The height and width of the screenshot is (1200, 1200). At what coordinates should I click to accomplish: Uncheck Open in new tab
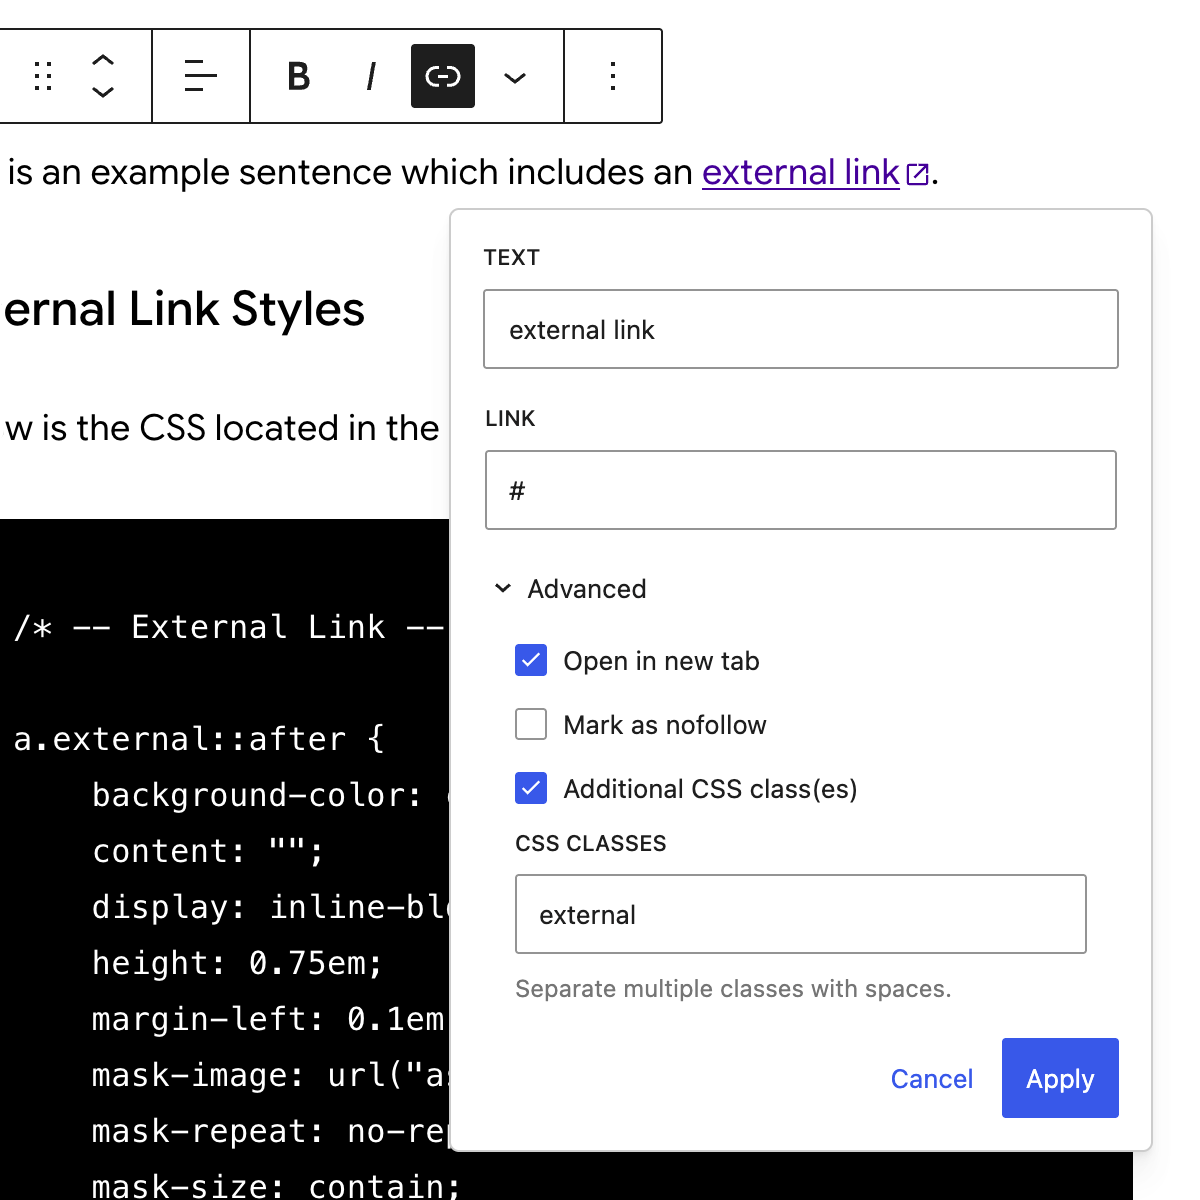pos(531,660)
